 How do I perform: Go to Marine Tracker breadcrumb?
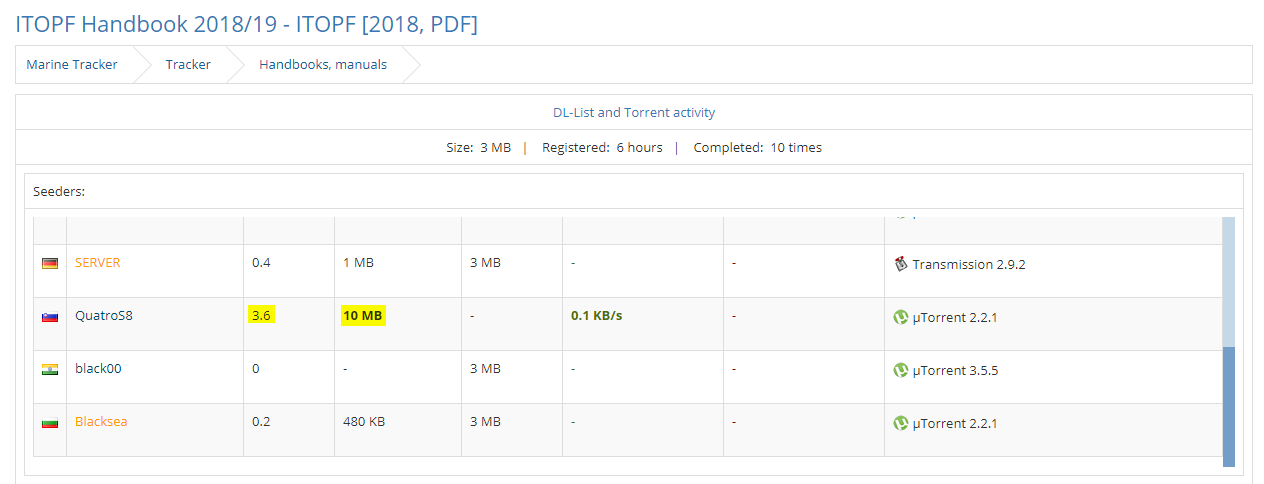(72, 65)
